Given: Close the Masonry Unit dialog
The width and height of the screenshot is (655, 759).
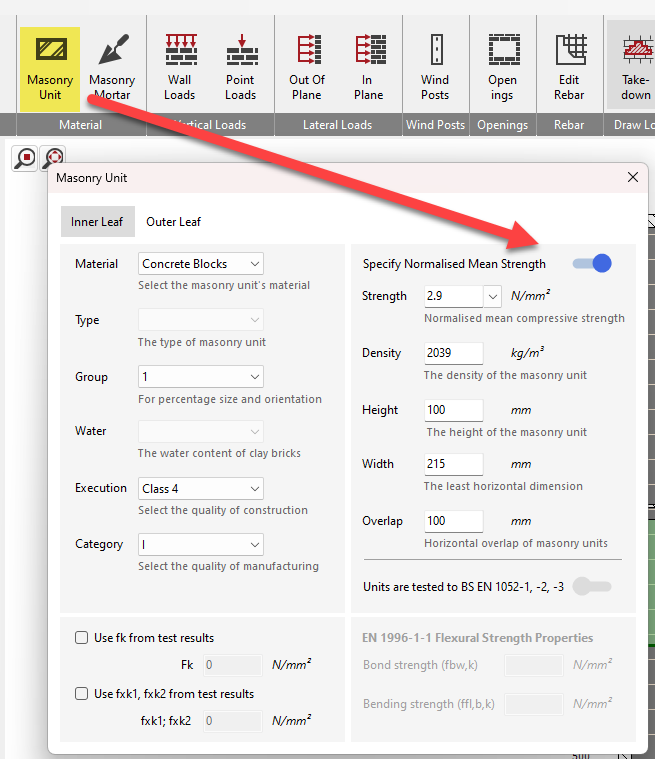Looking at the screenshot, I should 632,178.
